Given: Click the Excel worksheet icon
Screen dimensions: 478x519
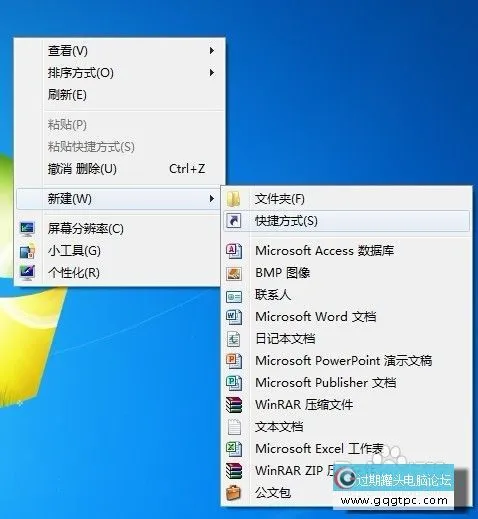Looking at the screenshot, I should click(234, 449).
